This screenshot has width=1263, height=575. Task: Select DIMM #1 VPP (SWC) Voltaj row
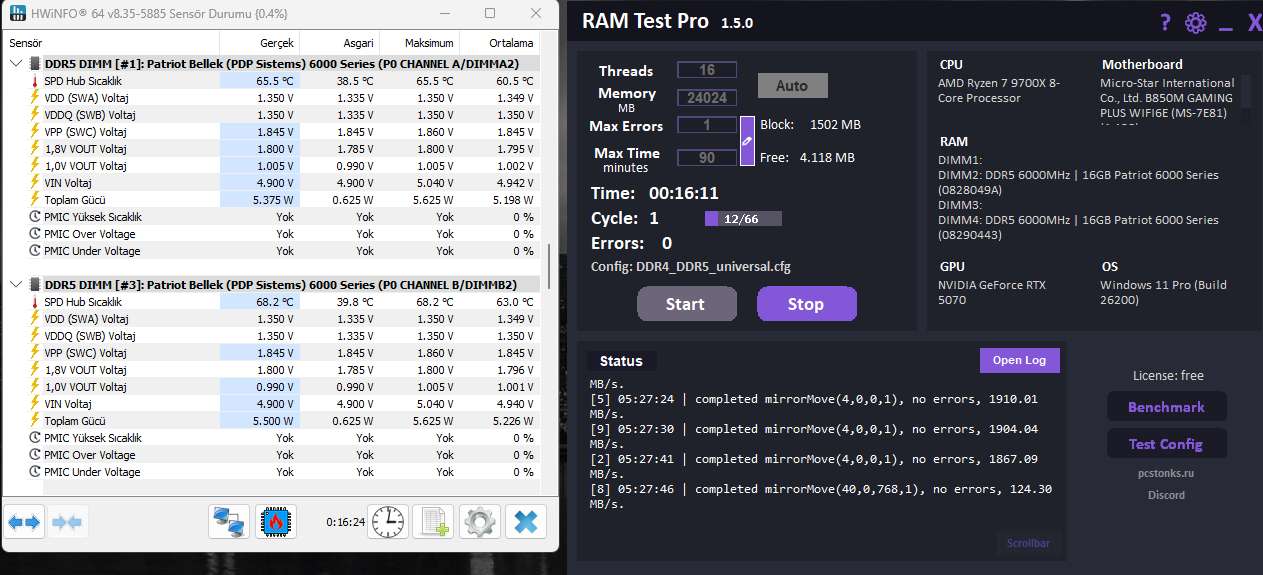(271, 132)
